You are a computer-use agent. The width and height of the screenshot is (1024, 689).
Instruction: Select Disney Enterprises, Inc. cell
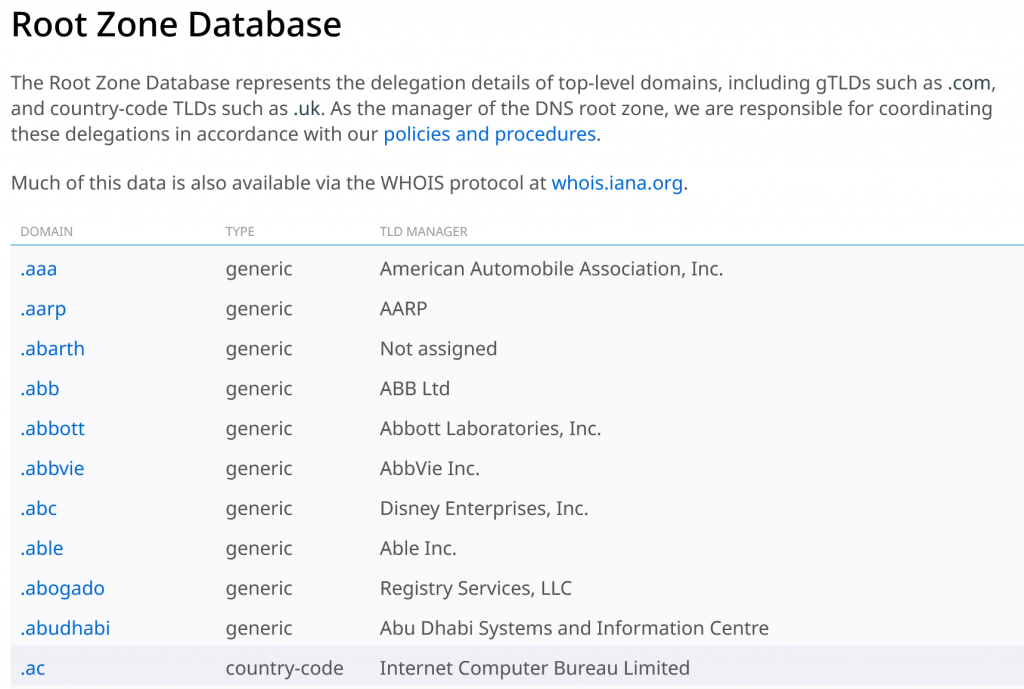click(x=484, y=509)
